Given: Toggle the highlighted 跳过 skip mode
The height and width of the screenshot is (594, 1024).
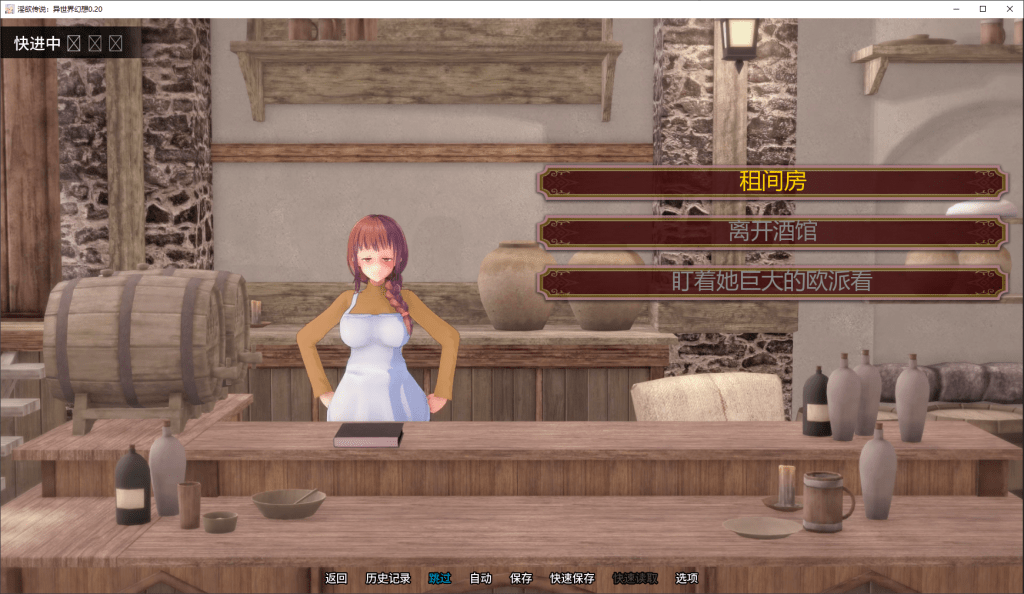Looking at the screenshot, I should pos(440,578).
